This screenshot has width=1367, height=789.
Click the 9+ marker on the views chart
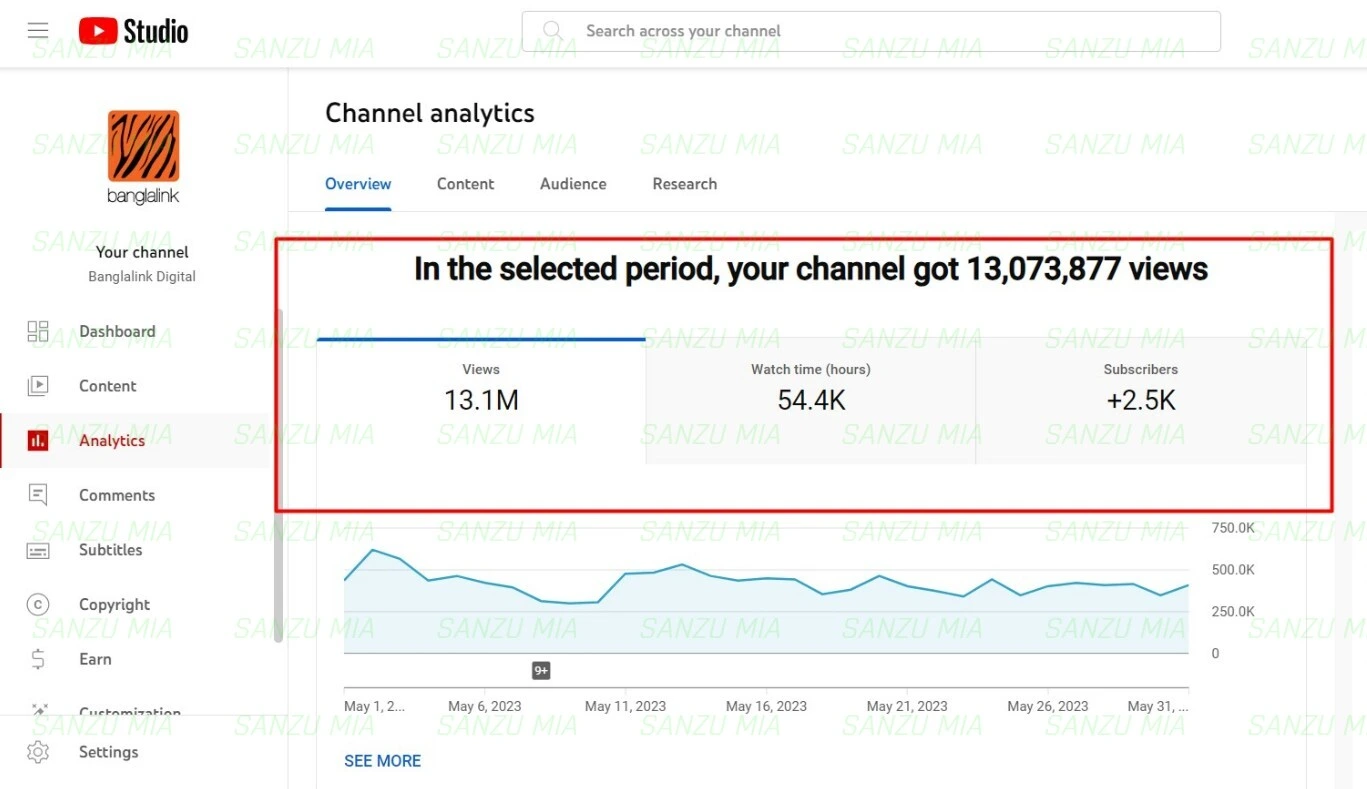click(541, 671)
